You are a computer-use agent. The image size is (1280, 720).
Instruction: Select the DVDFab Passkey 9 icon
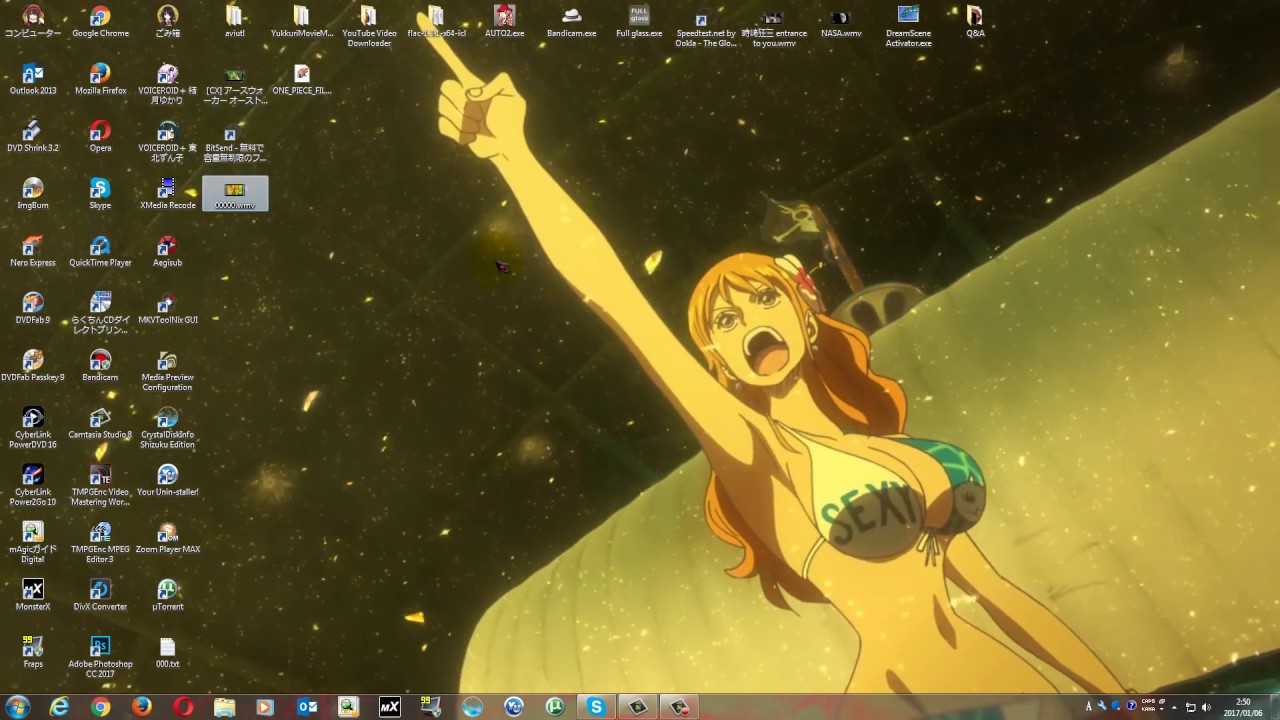pyautogui.click(x=33, y=365)
